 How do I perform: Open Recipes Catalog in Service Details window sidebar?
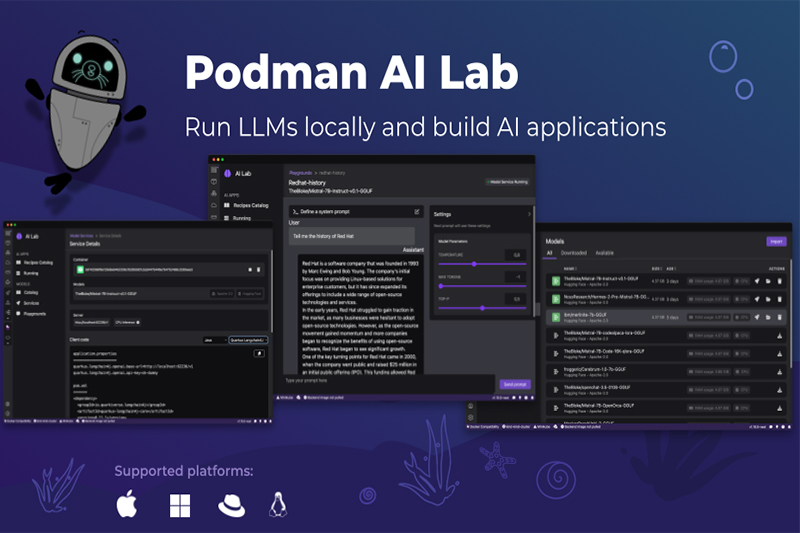[x=35, y=262]
